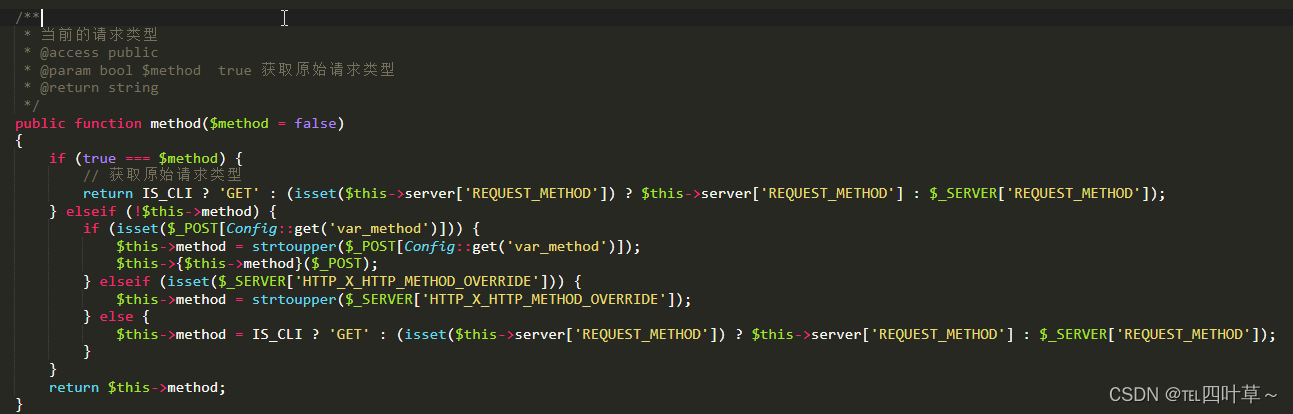Click 'var_method' on the strtoupper($_POST line
This screenshot has width=1293, height=414.
(556, 246)
